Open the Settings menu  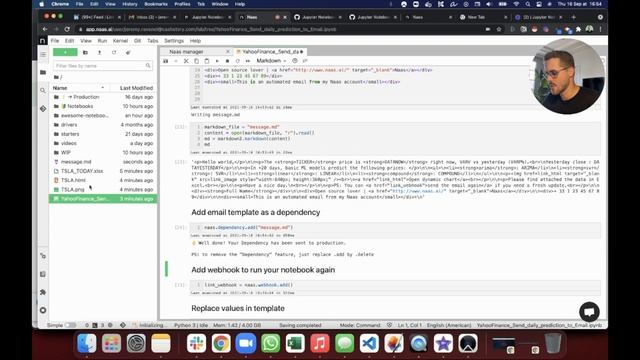pyautogui.click(x=174, y=41)
